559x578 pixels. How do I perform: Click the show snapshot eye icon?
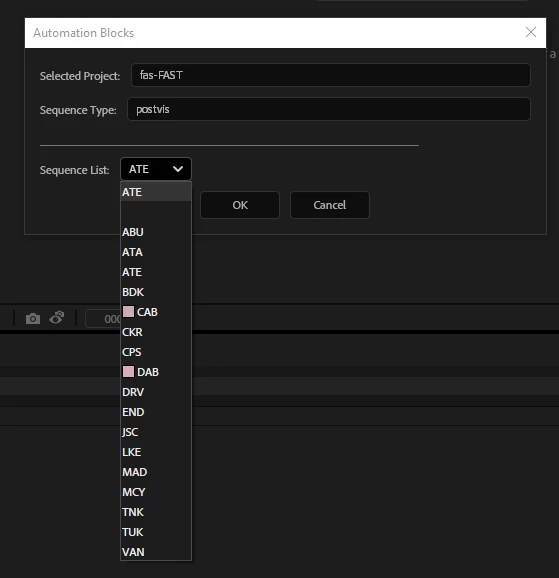point(57,317)
